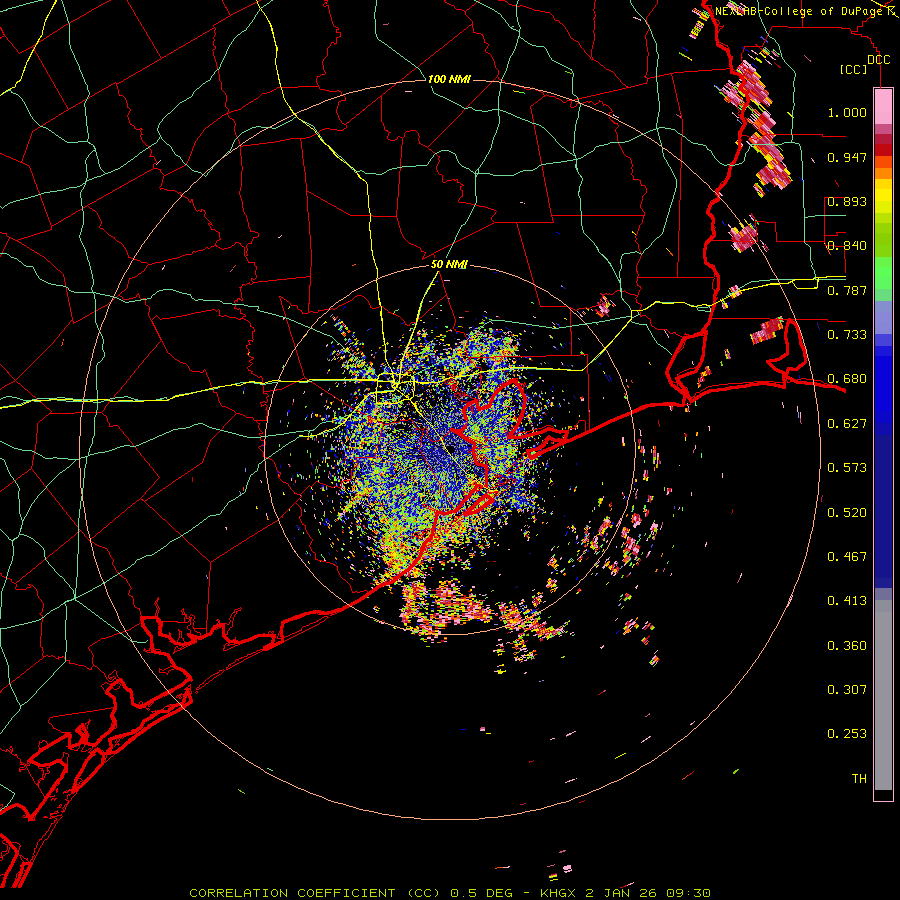Screen dimensions: 900x900
Task: Click the 0.627 scale value
Action: point(847,424)
